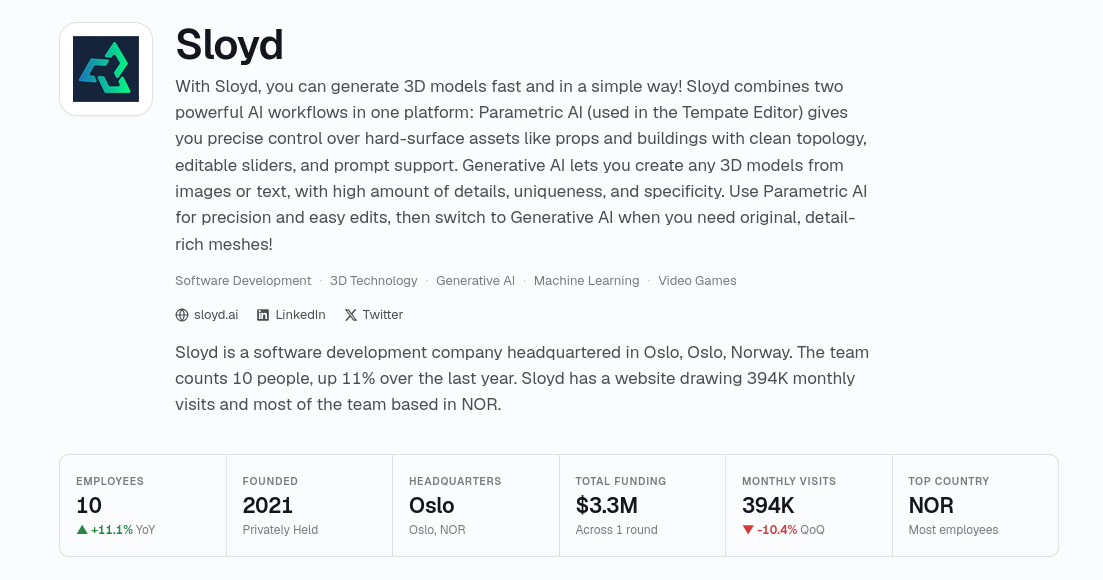Click the 'Oslo, NOR' location text
The image size is (1103, 580).
[x=438, y=529]
